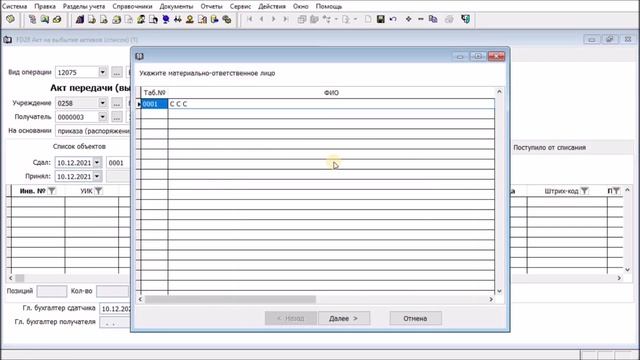Select the 0001 cell in Таб.№ column
The height and width of the screenshot is (360, 640).
tap(155, 104)
